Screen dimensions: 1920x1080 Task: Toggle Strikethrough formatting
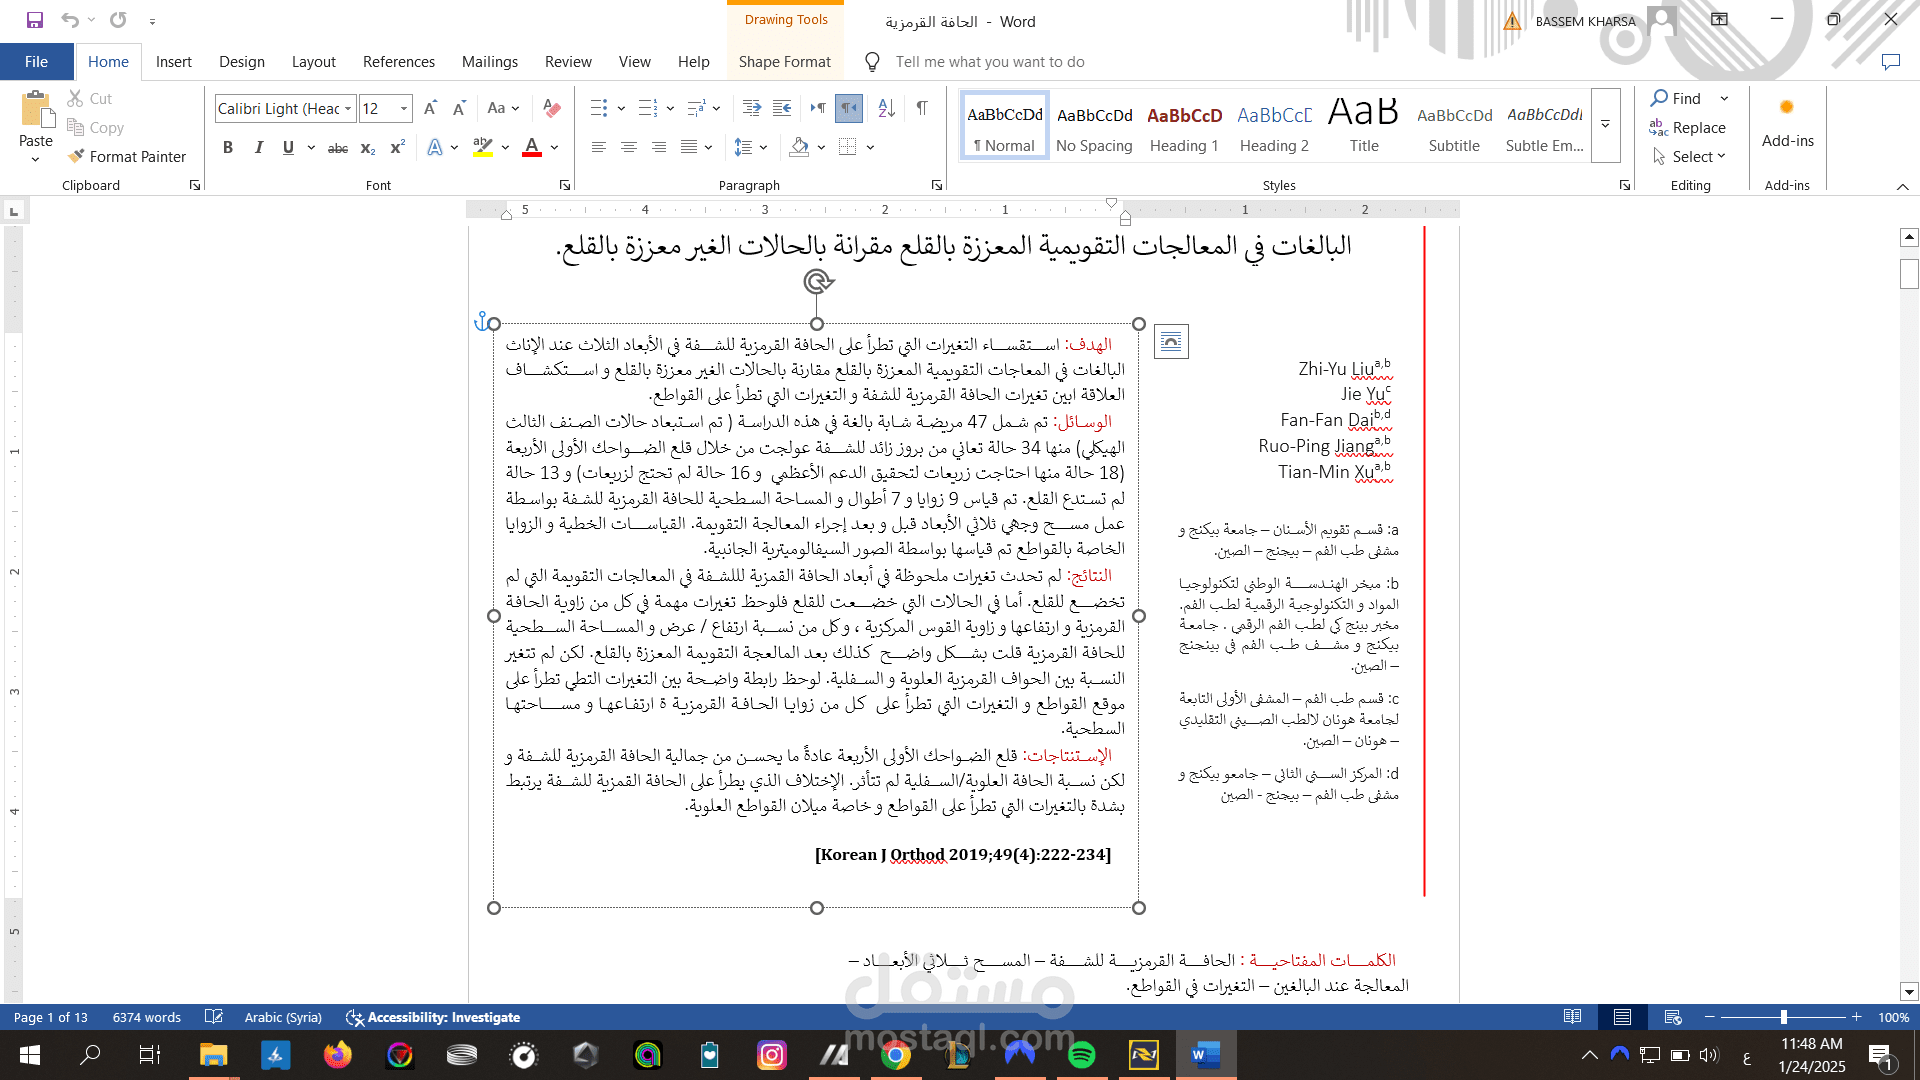[x=338, y=147]
